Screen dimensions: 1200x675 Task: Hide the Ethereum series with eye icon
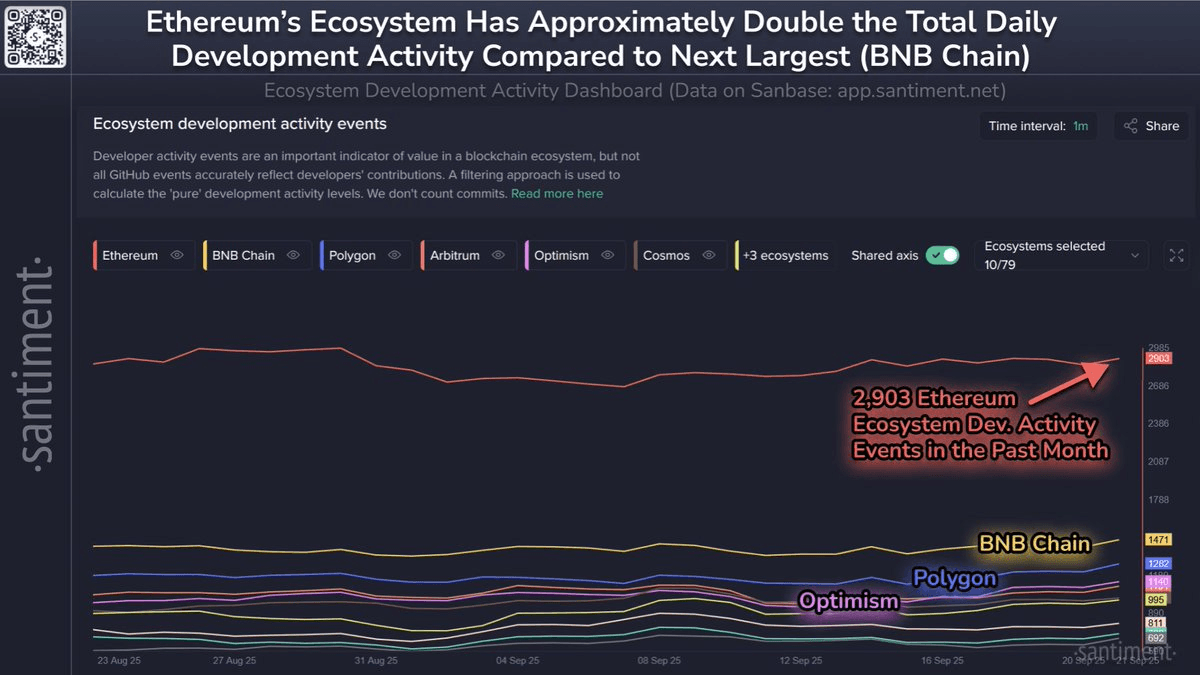tap(177, 256)
